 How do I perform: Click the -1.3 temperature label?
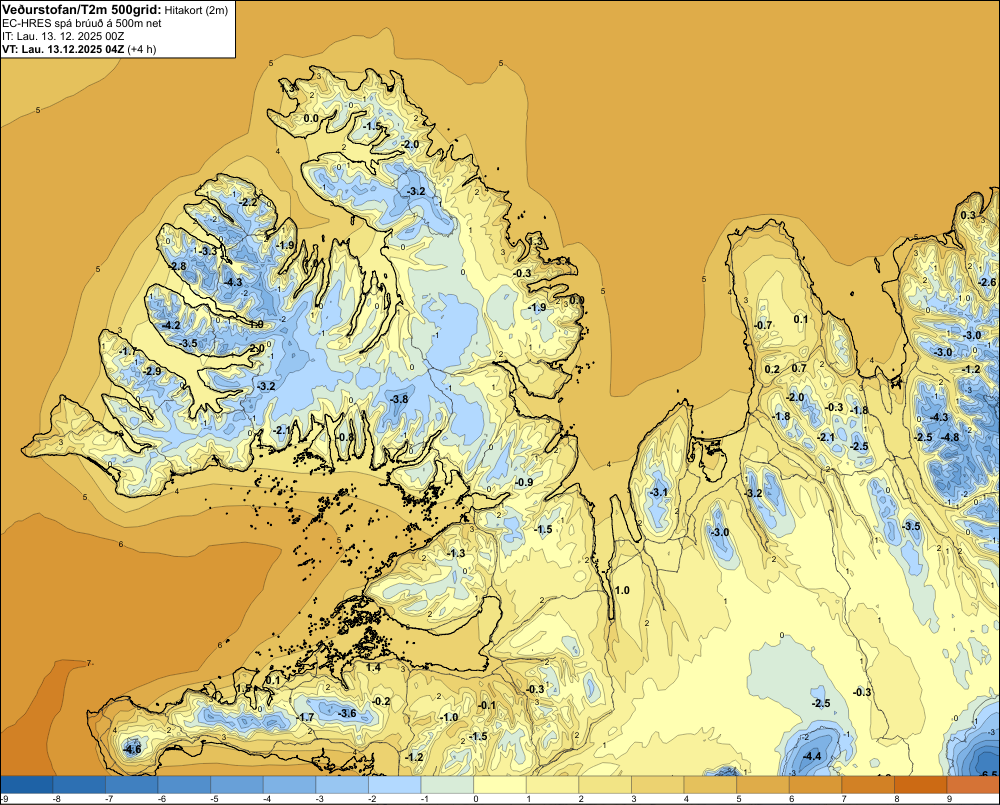[457, 553]
